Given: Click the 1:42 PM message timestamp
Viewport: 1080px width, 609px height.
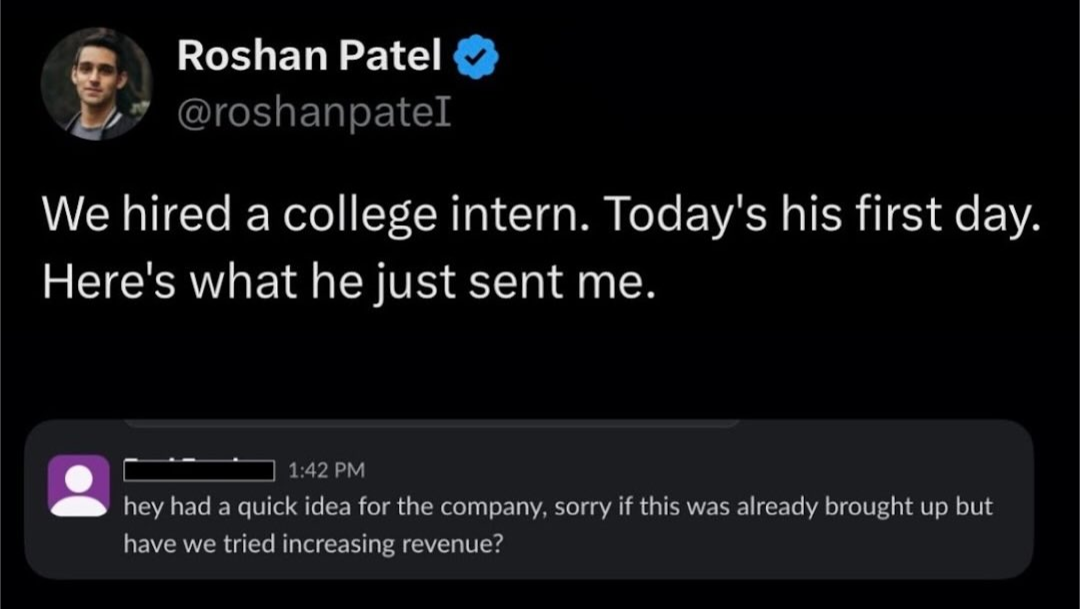Looking at the screenshot, I should click(326, 469).
